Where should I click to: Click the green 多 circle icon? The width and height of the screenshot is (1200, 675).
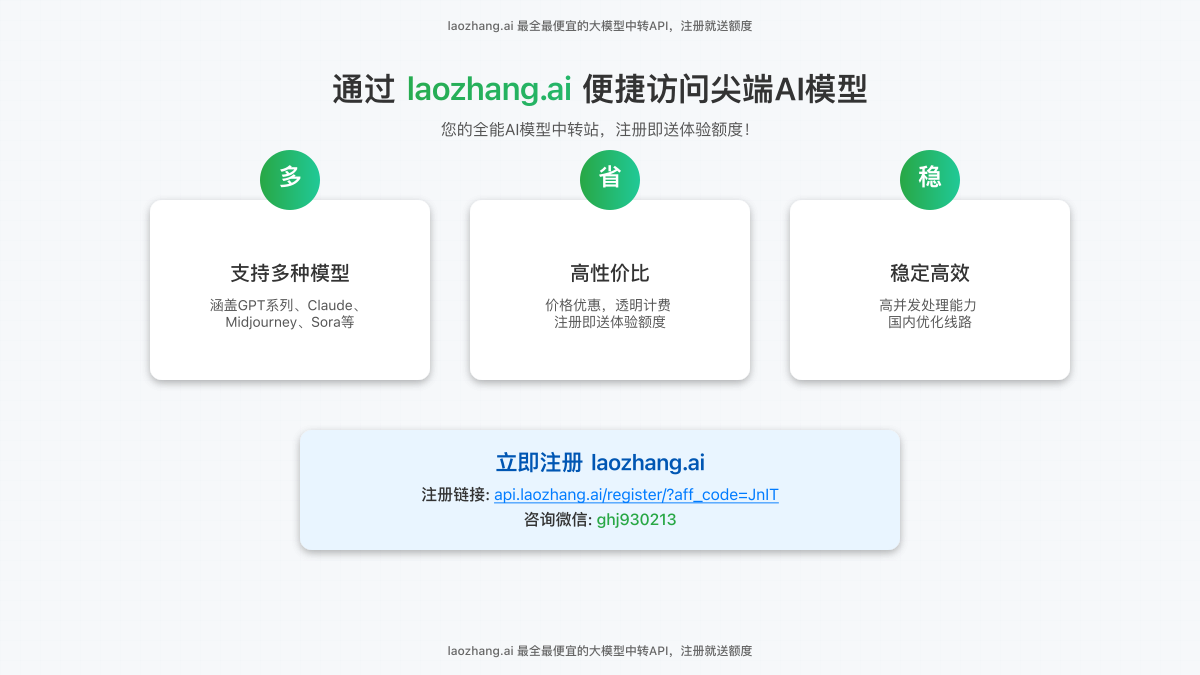point(290,180)
